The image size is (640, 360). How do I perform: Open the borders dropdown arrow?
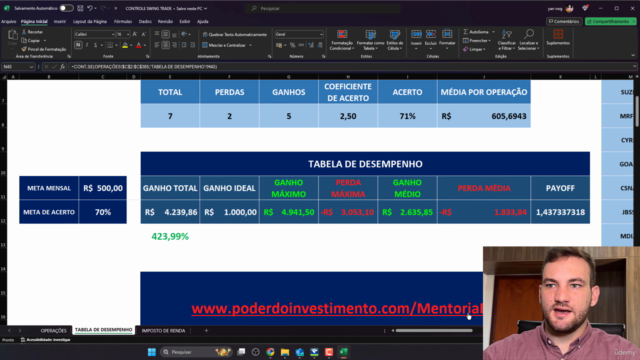tap(116, 45)
